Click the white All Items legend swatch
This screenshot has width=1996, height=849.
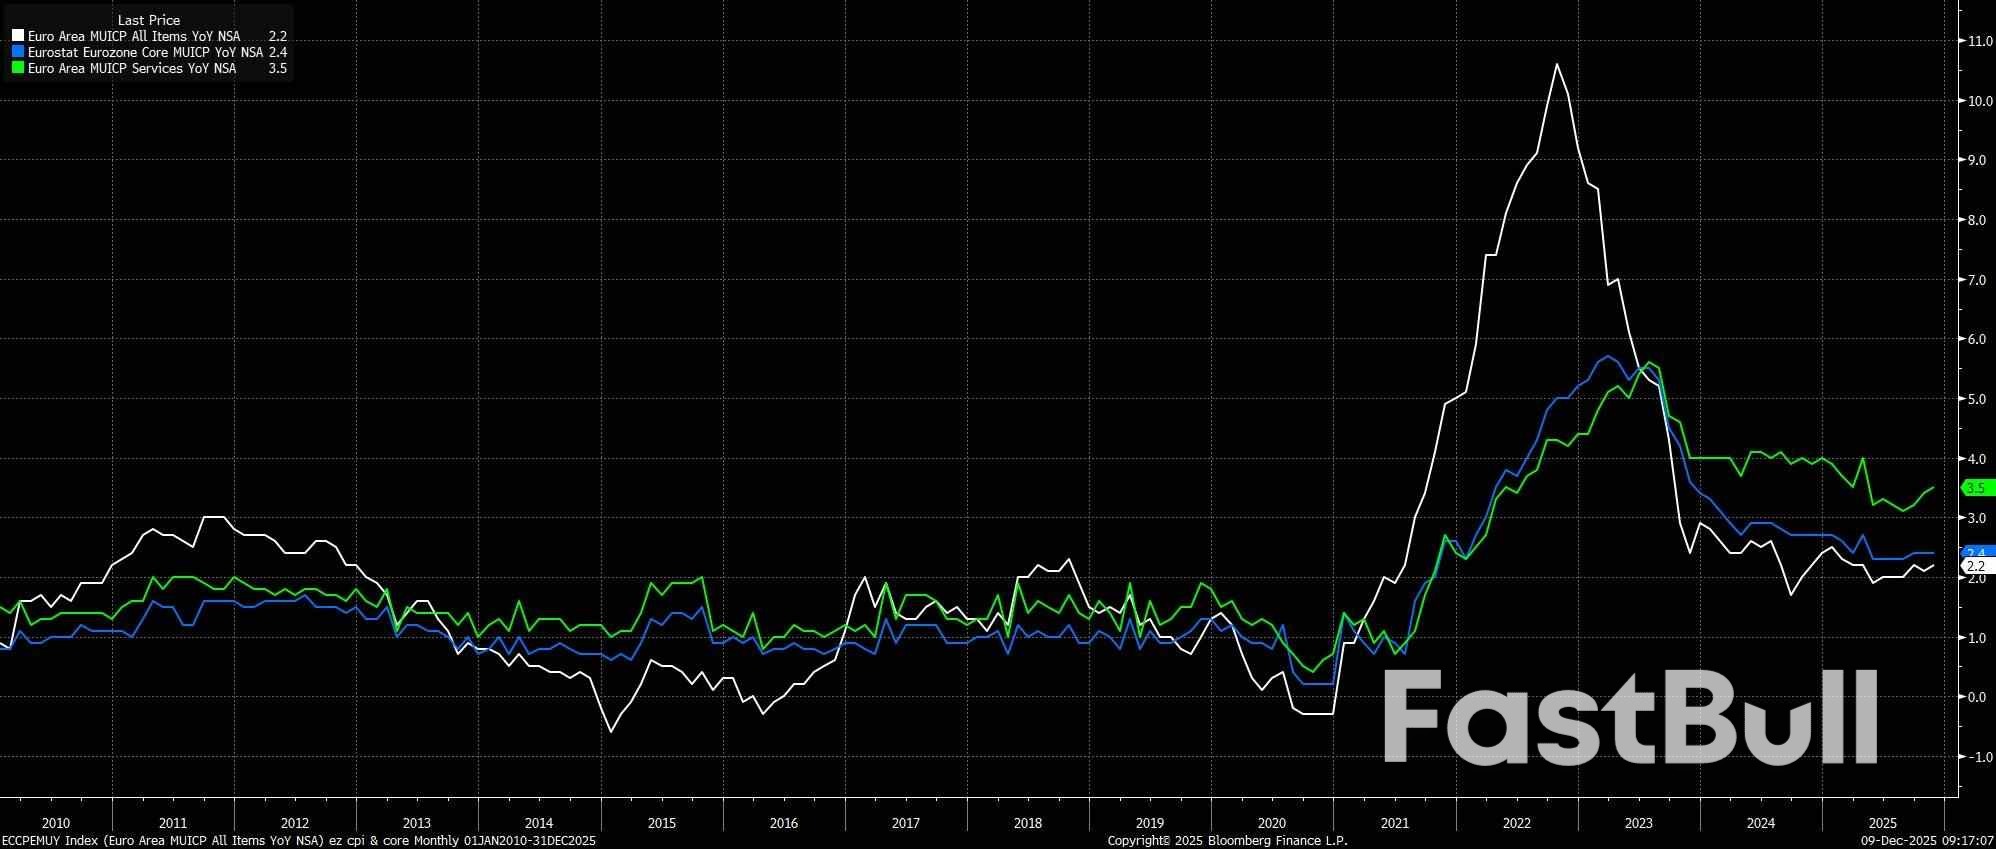pyautogui.click(x=18, y=36)
